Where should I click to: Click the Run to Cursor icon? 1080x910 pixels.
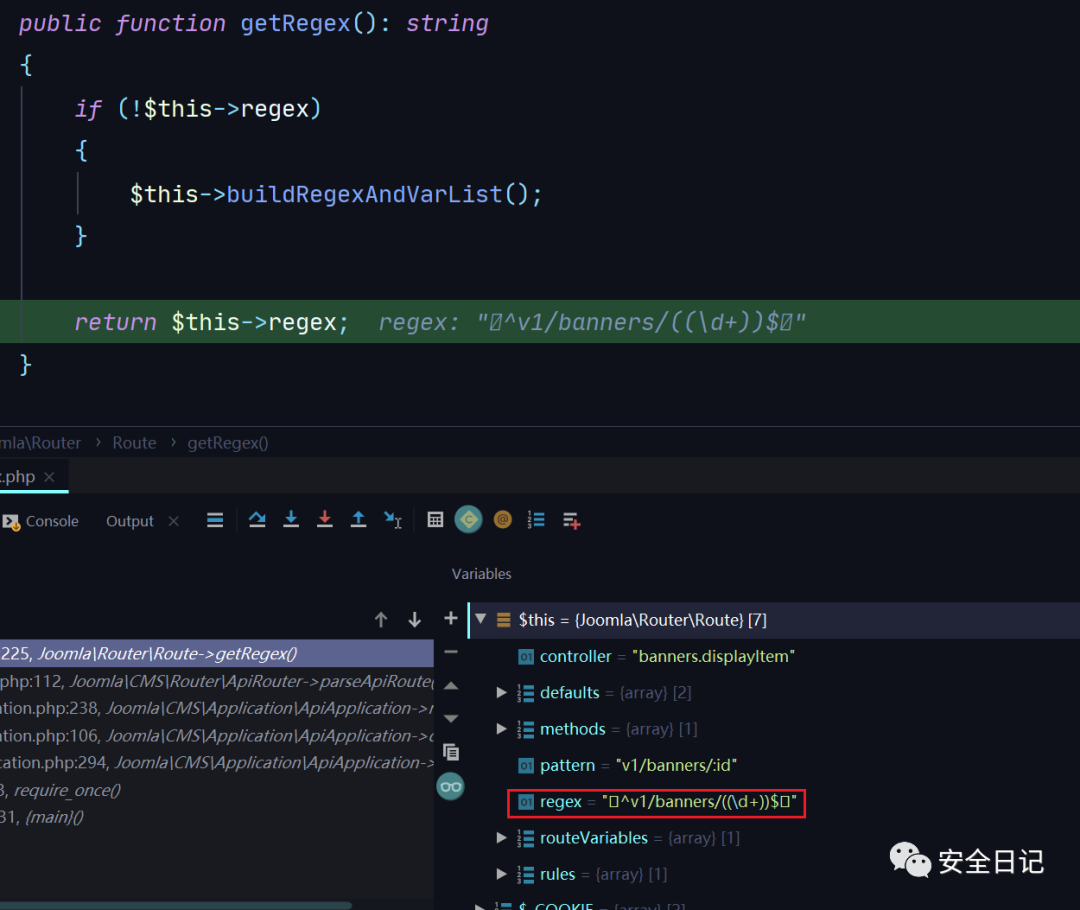click(x=393, y=519)
